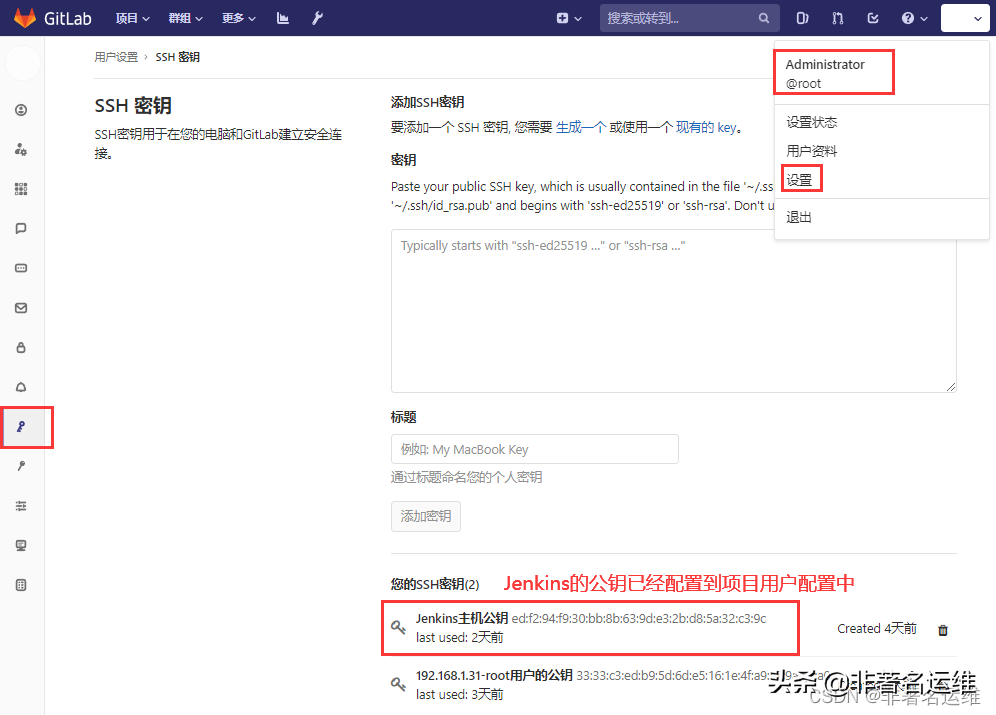Open the Admin Area wrench icon

click(317, 18)
